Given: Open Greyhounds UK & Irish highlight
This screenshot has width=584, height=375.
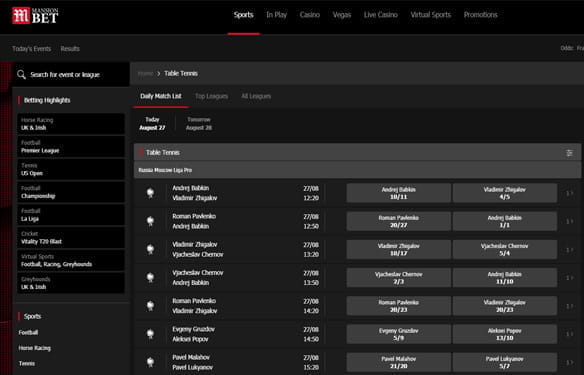Looking at the screenshot, I should [x=71, y=283].
